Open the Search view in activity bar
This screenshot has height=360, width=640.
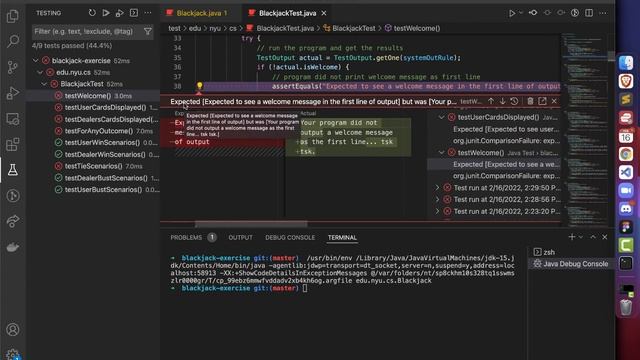13,41
